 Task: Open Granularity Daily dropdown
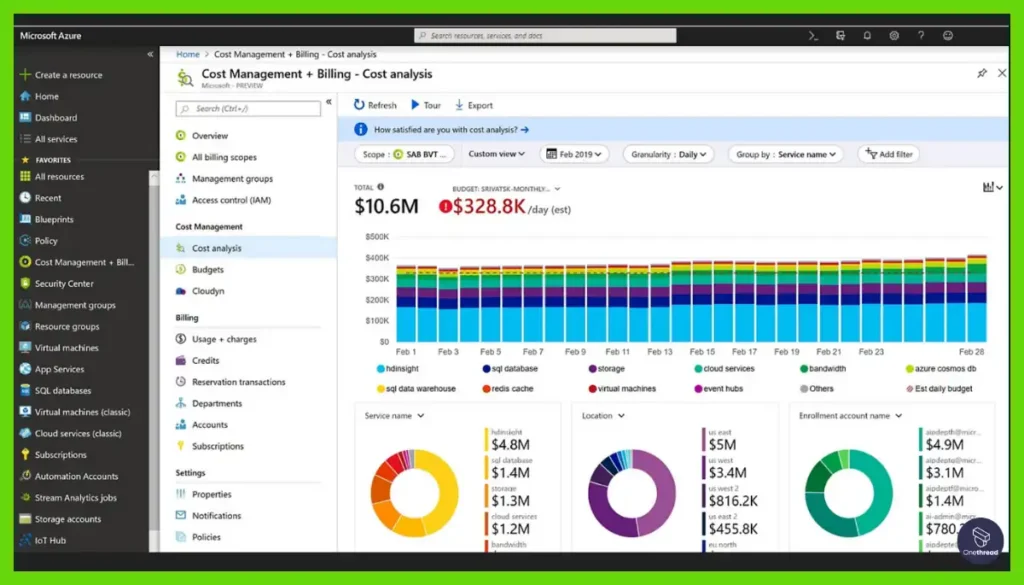[668, 154]
